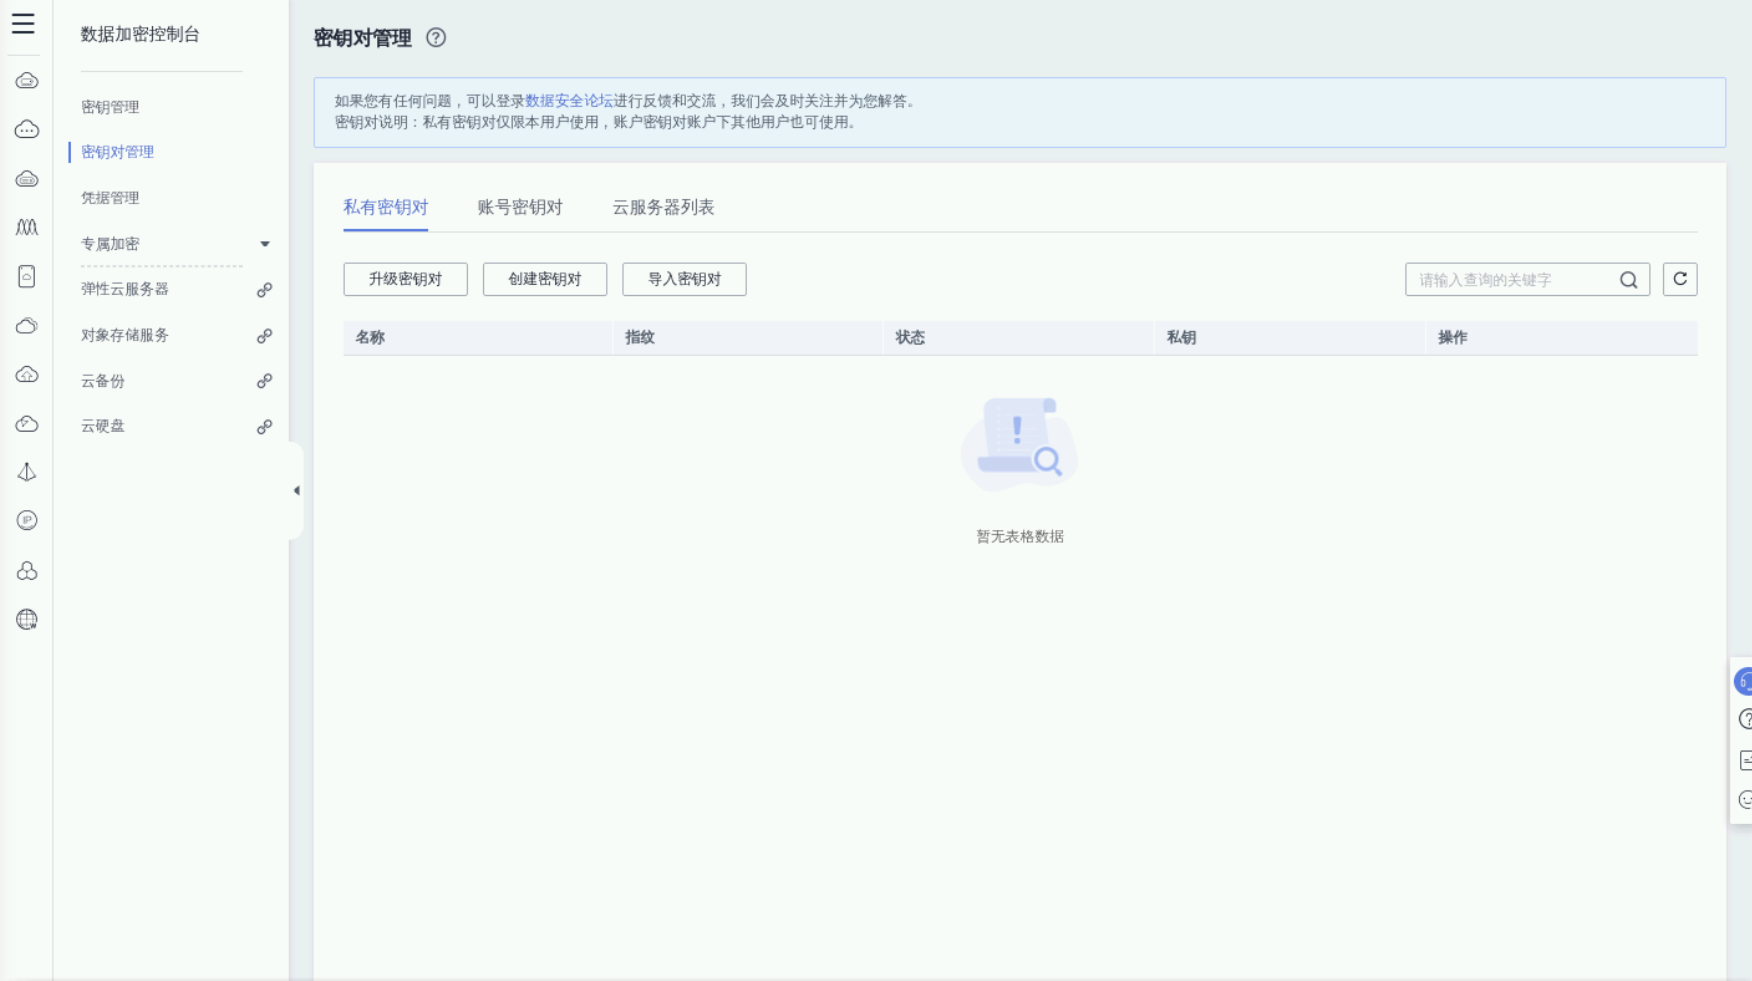The image size is (1752, 981).
Task: Click the globe icon in the sidebar
Action: [x=27, y=620]
